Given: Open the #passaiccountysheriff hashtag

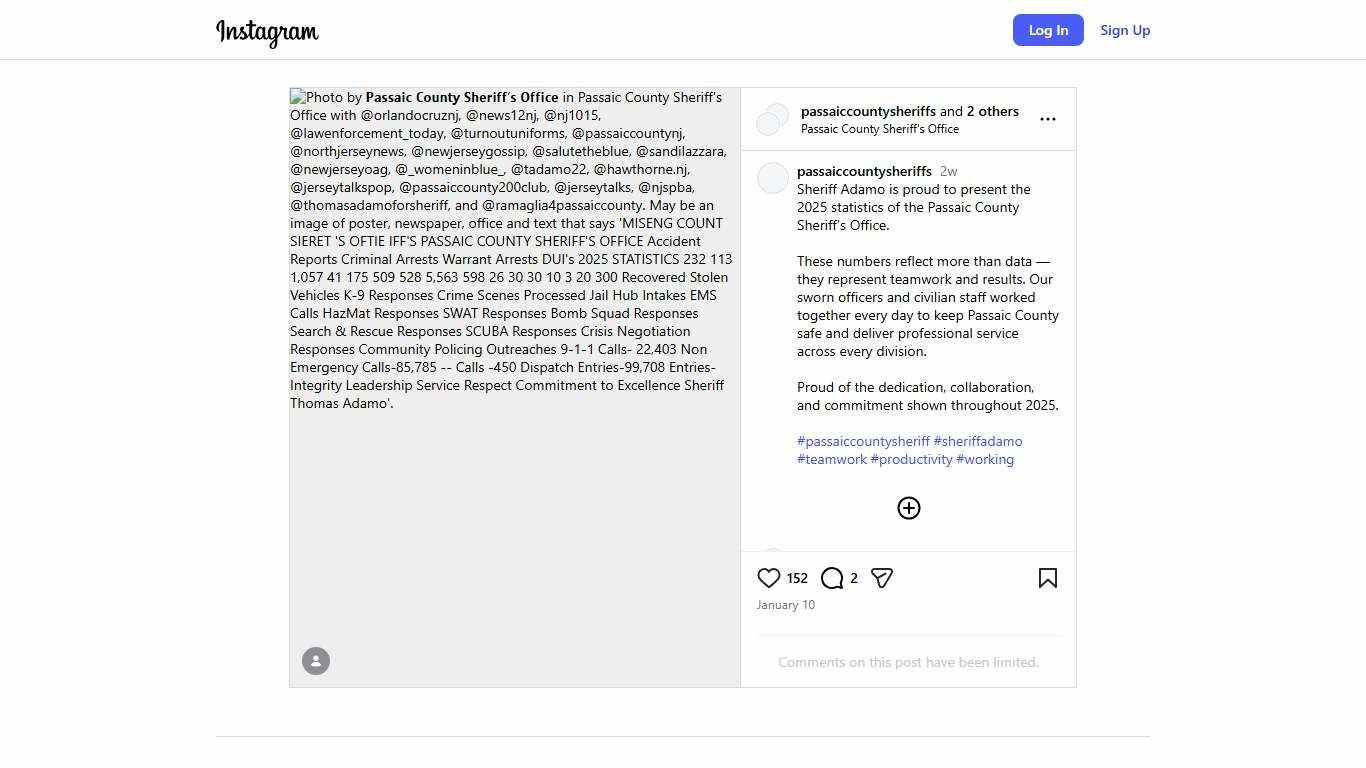Looking at the screenshot, I should (x=863, y=441).
